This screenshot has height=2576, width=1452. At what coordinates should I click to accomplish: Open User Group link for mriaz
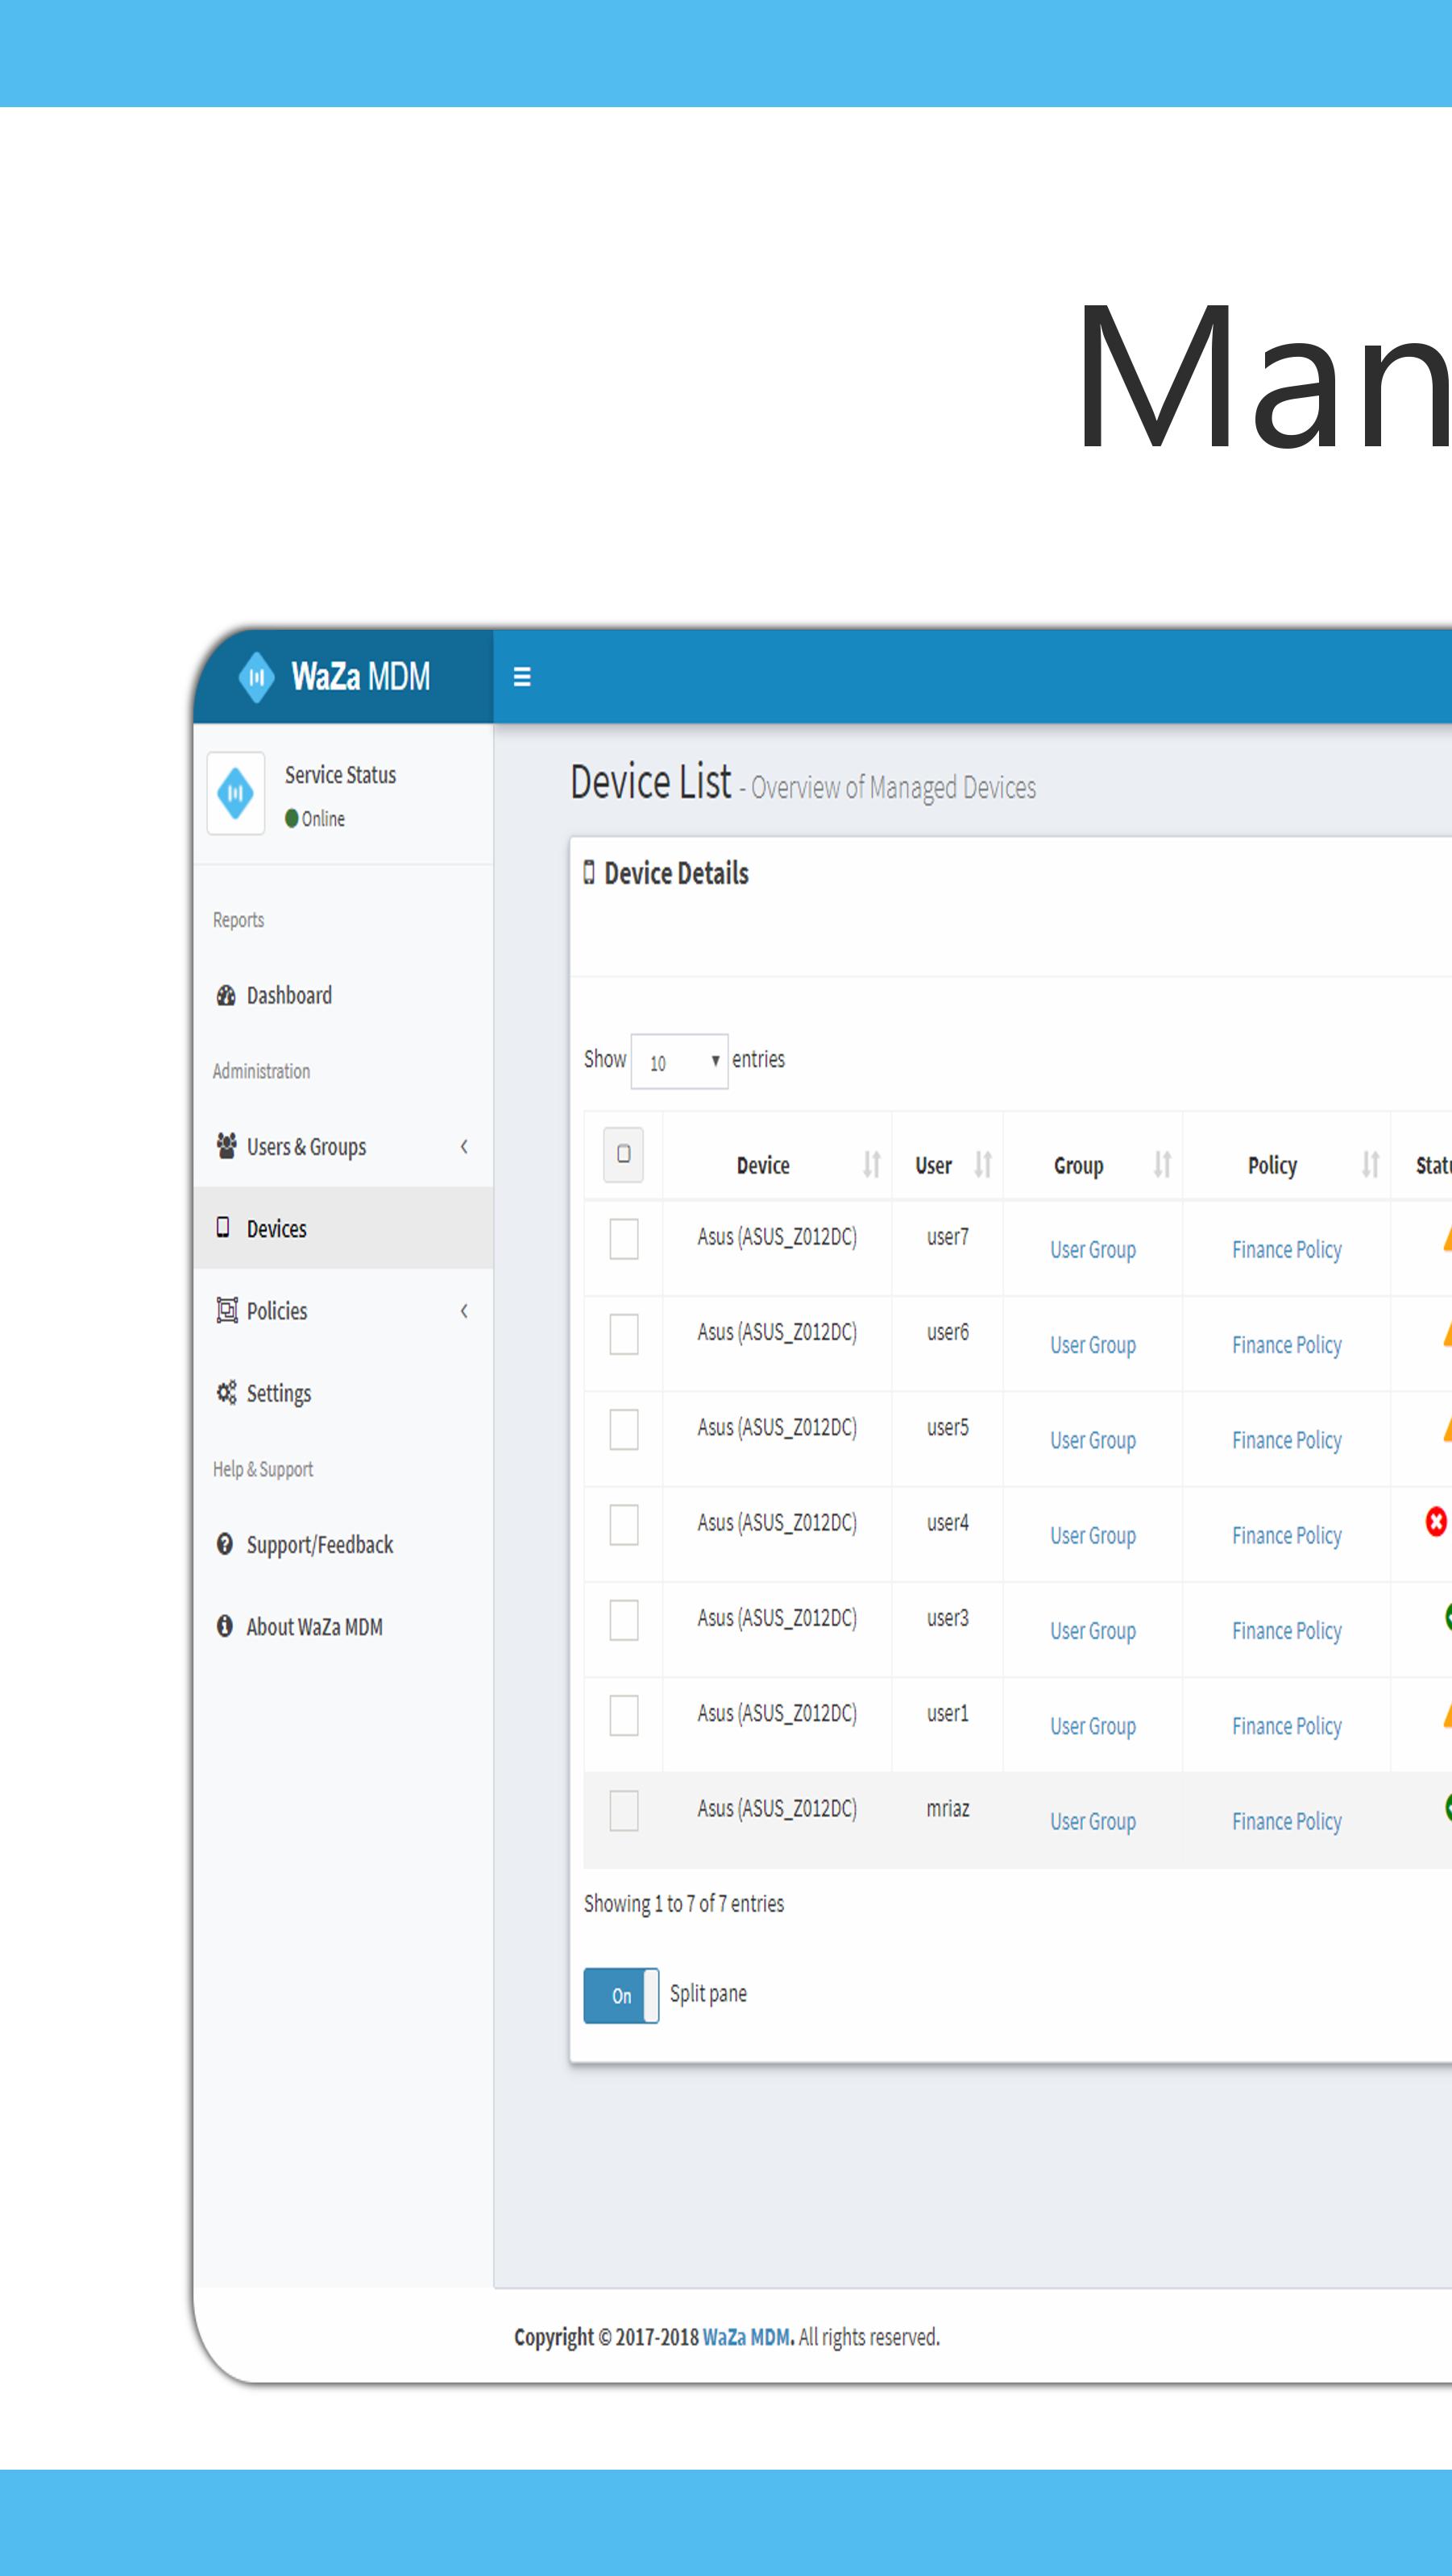click(1093, 1822)
